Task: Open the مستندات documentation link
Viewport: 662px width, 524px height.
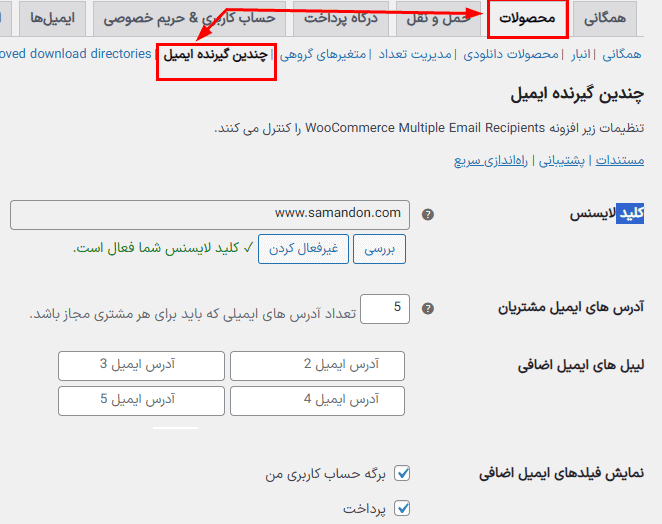Action: pos(620,160)
